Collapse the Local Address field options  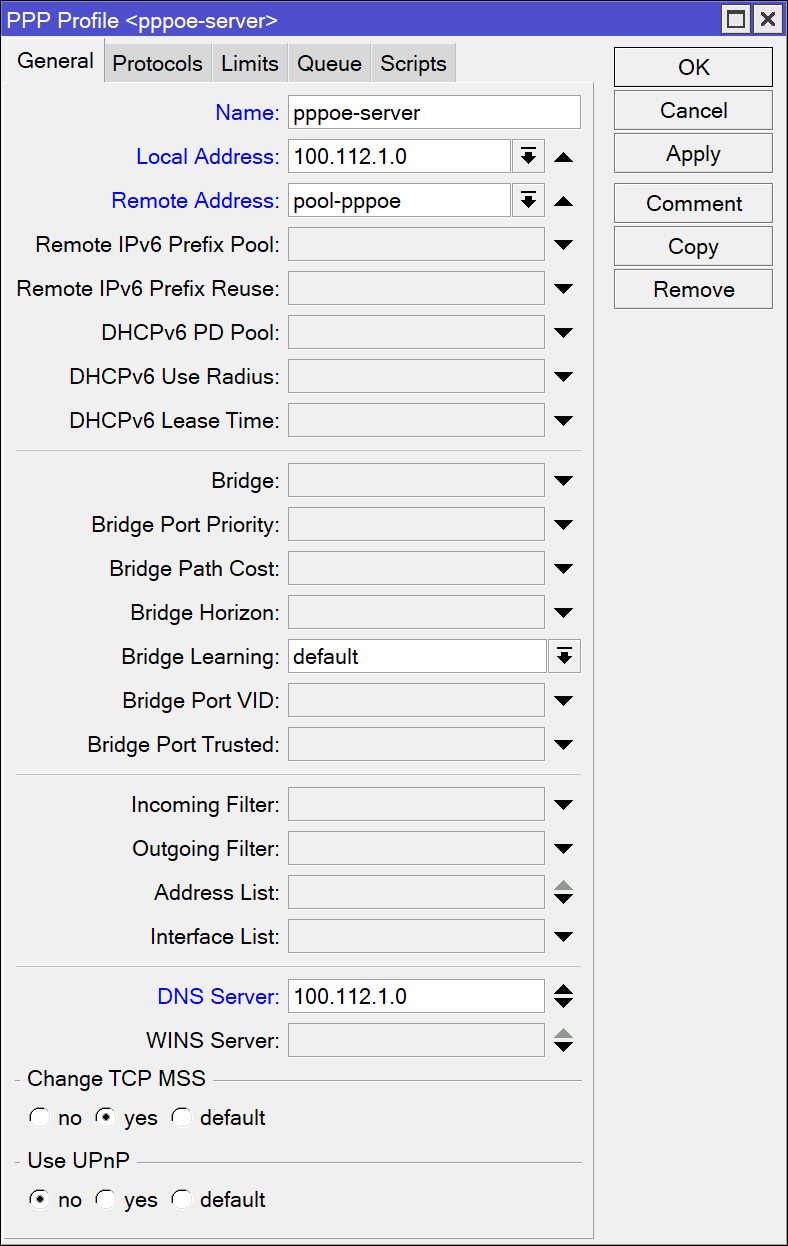(x=563, y=156)
